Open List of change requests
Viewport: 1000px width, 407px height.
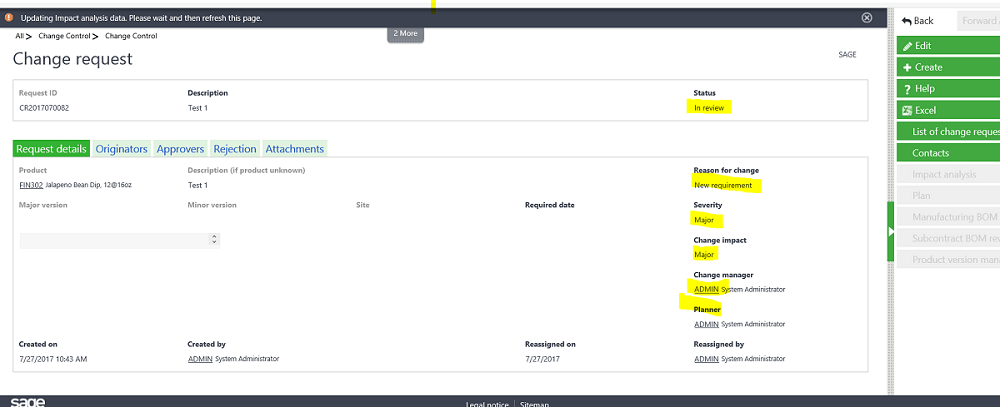coord(955,132)
